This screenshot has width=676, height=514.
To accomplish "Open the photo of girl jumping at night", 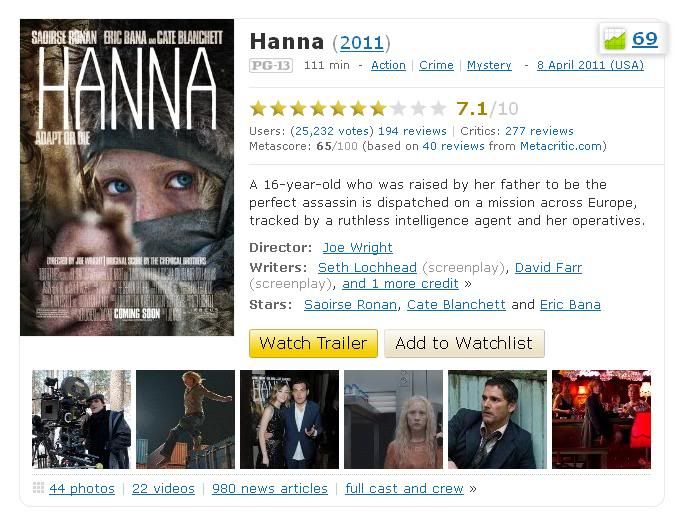I will click(185, 419).
